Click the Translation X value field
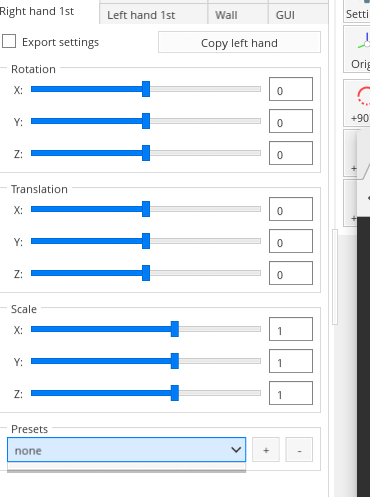The width and height of the screenshot is (370, 497). pos(291,209)
